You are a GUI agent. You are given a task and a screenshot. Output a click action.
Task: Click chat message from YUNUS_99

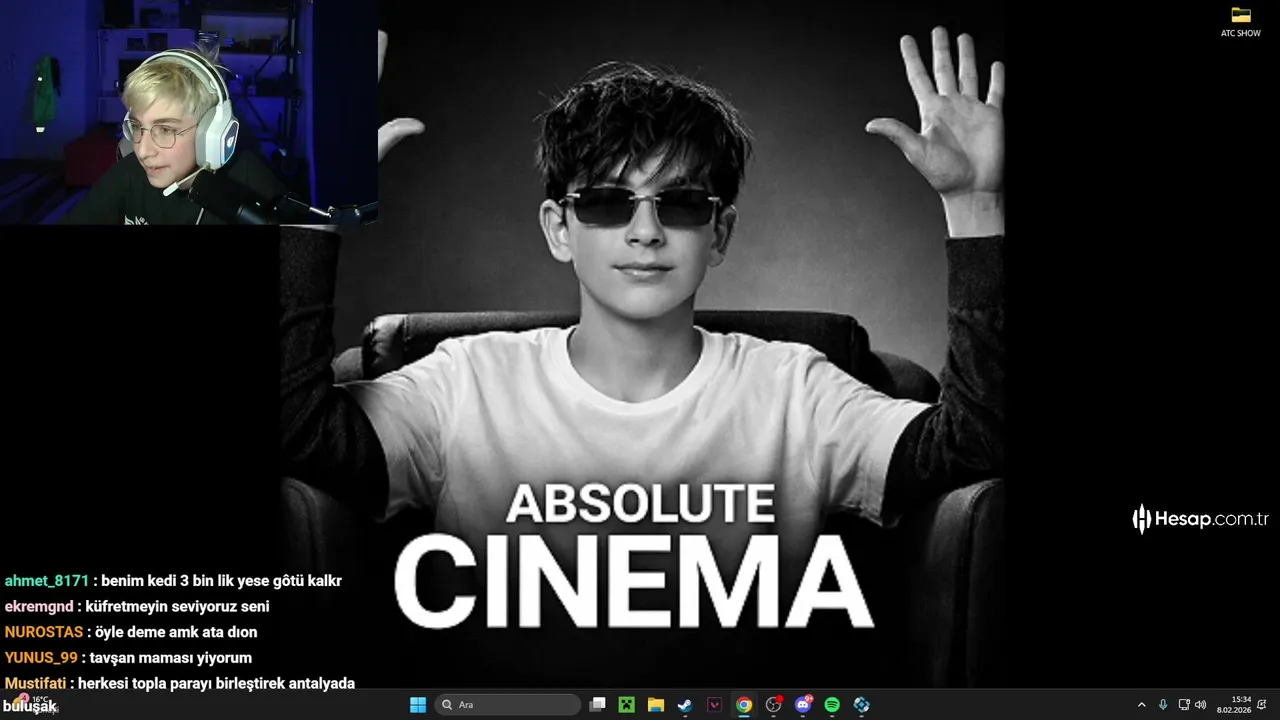point(128,658)
